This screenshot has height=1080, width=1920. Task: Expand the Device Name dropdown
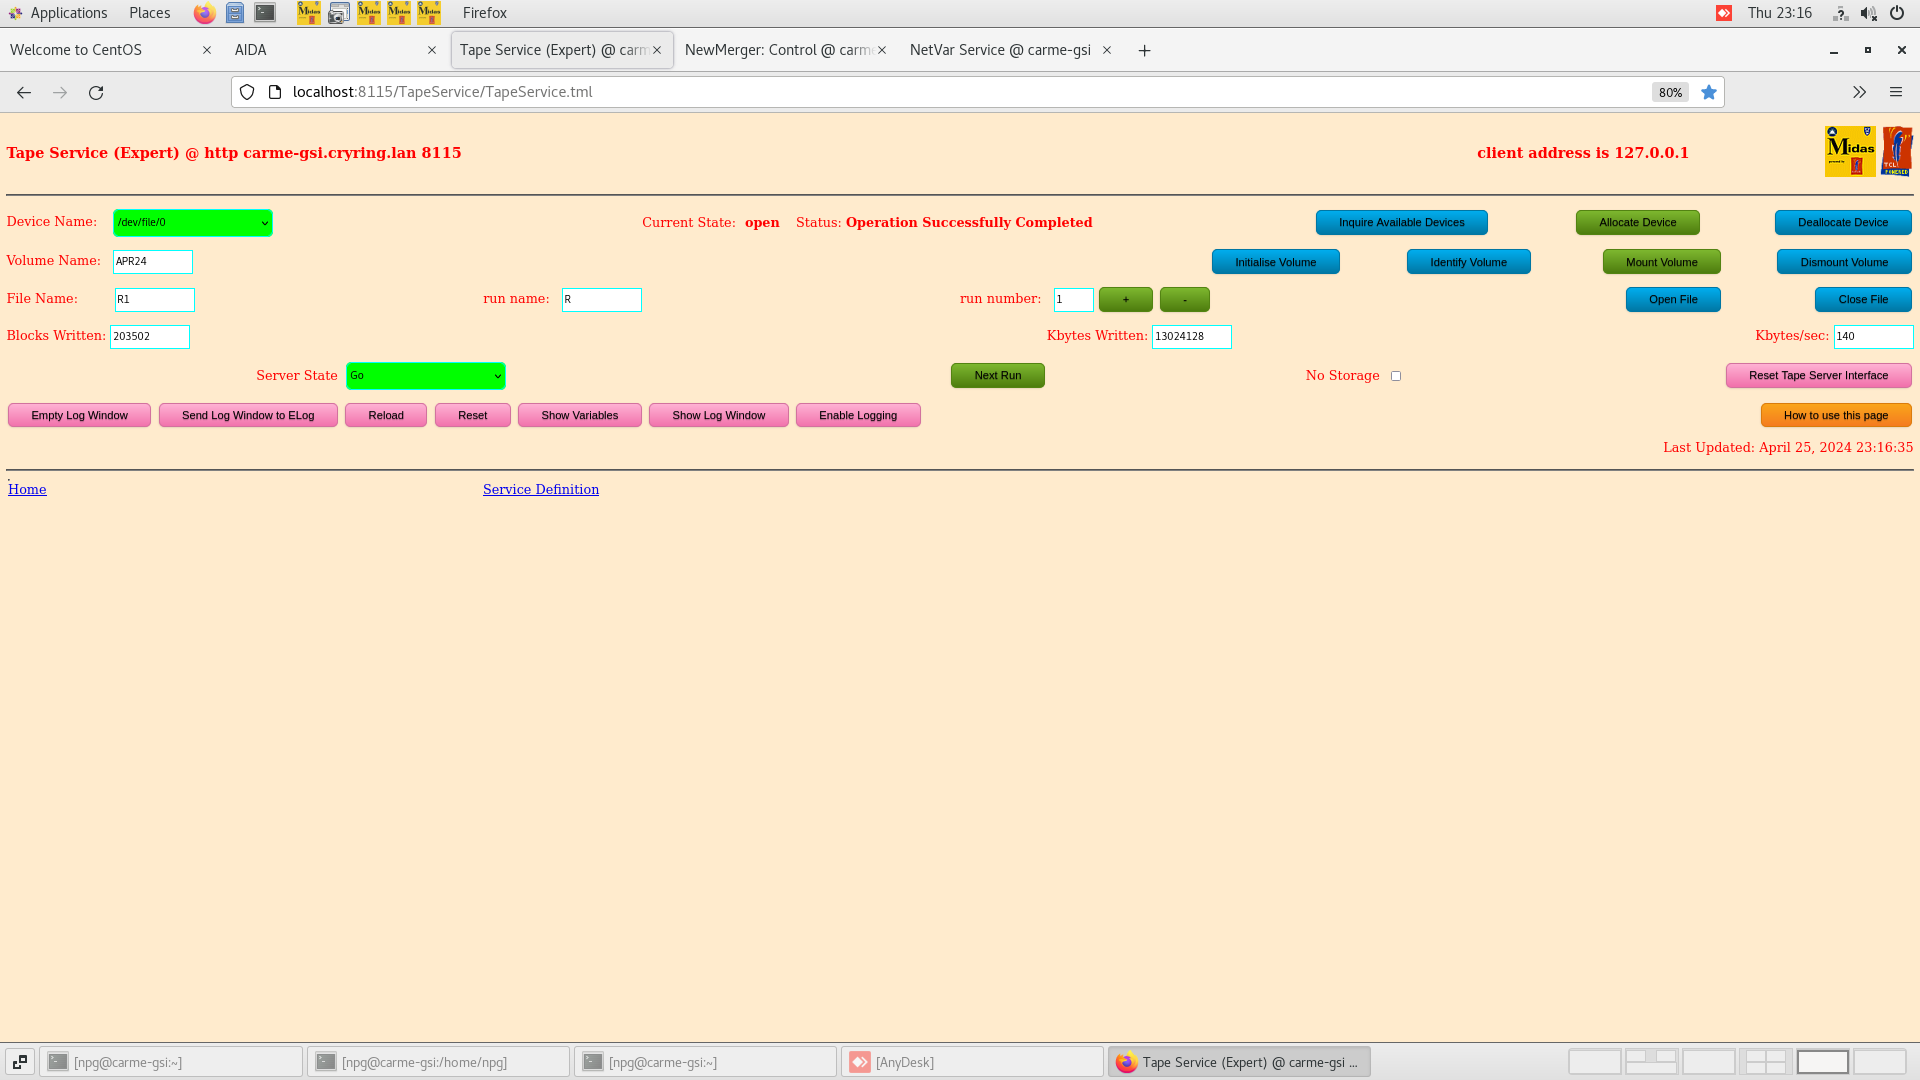click(192, 222)
